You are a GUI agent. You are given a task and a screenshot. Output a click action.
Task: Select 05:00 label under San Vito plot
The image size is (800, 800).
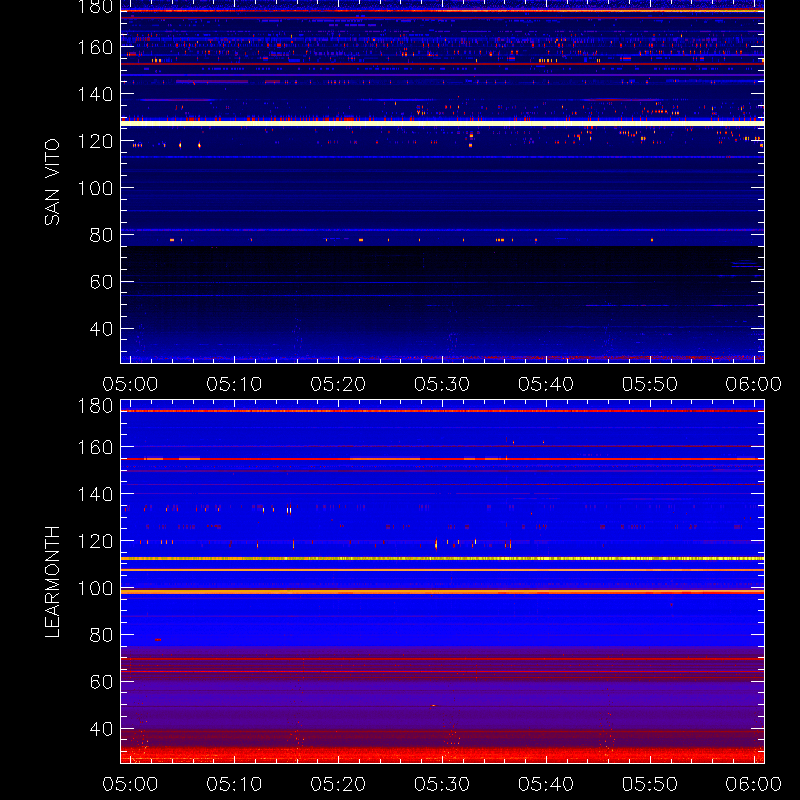coord(130,384)
